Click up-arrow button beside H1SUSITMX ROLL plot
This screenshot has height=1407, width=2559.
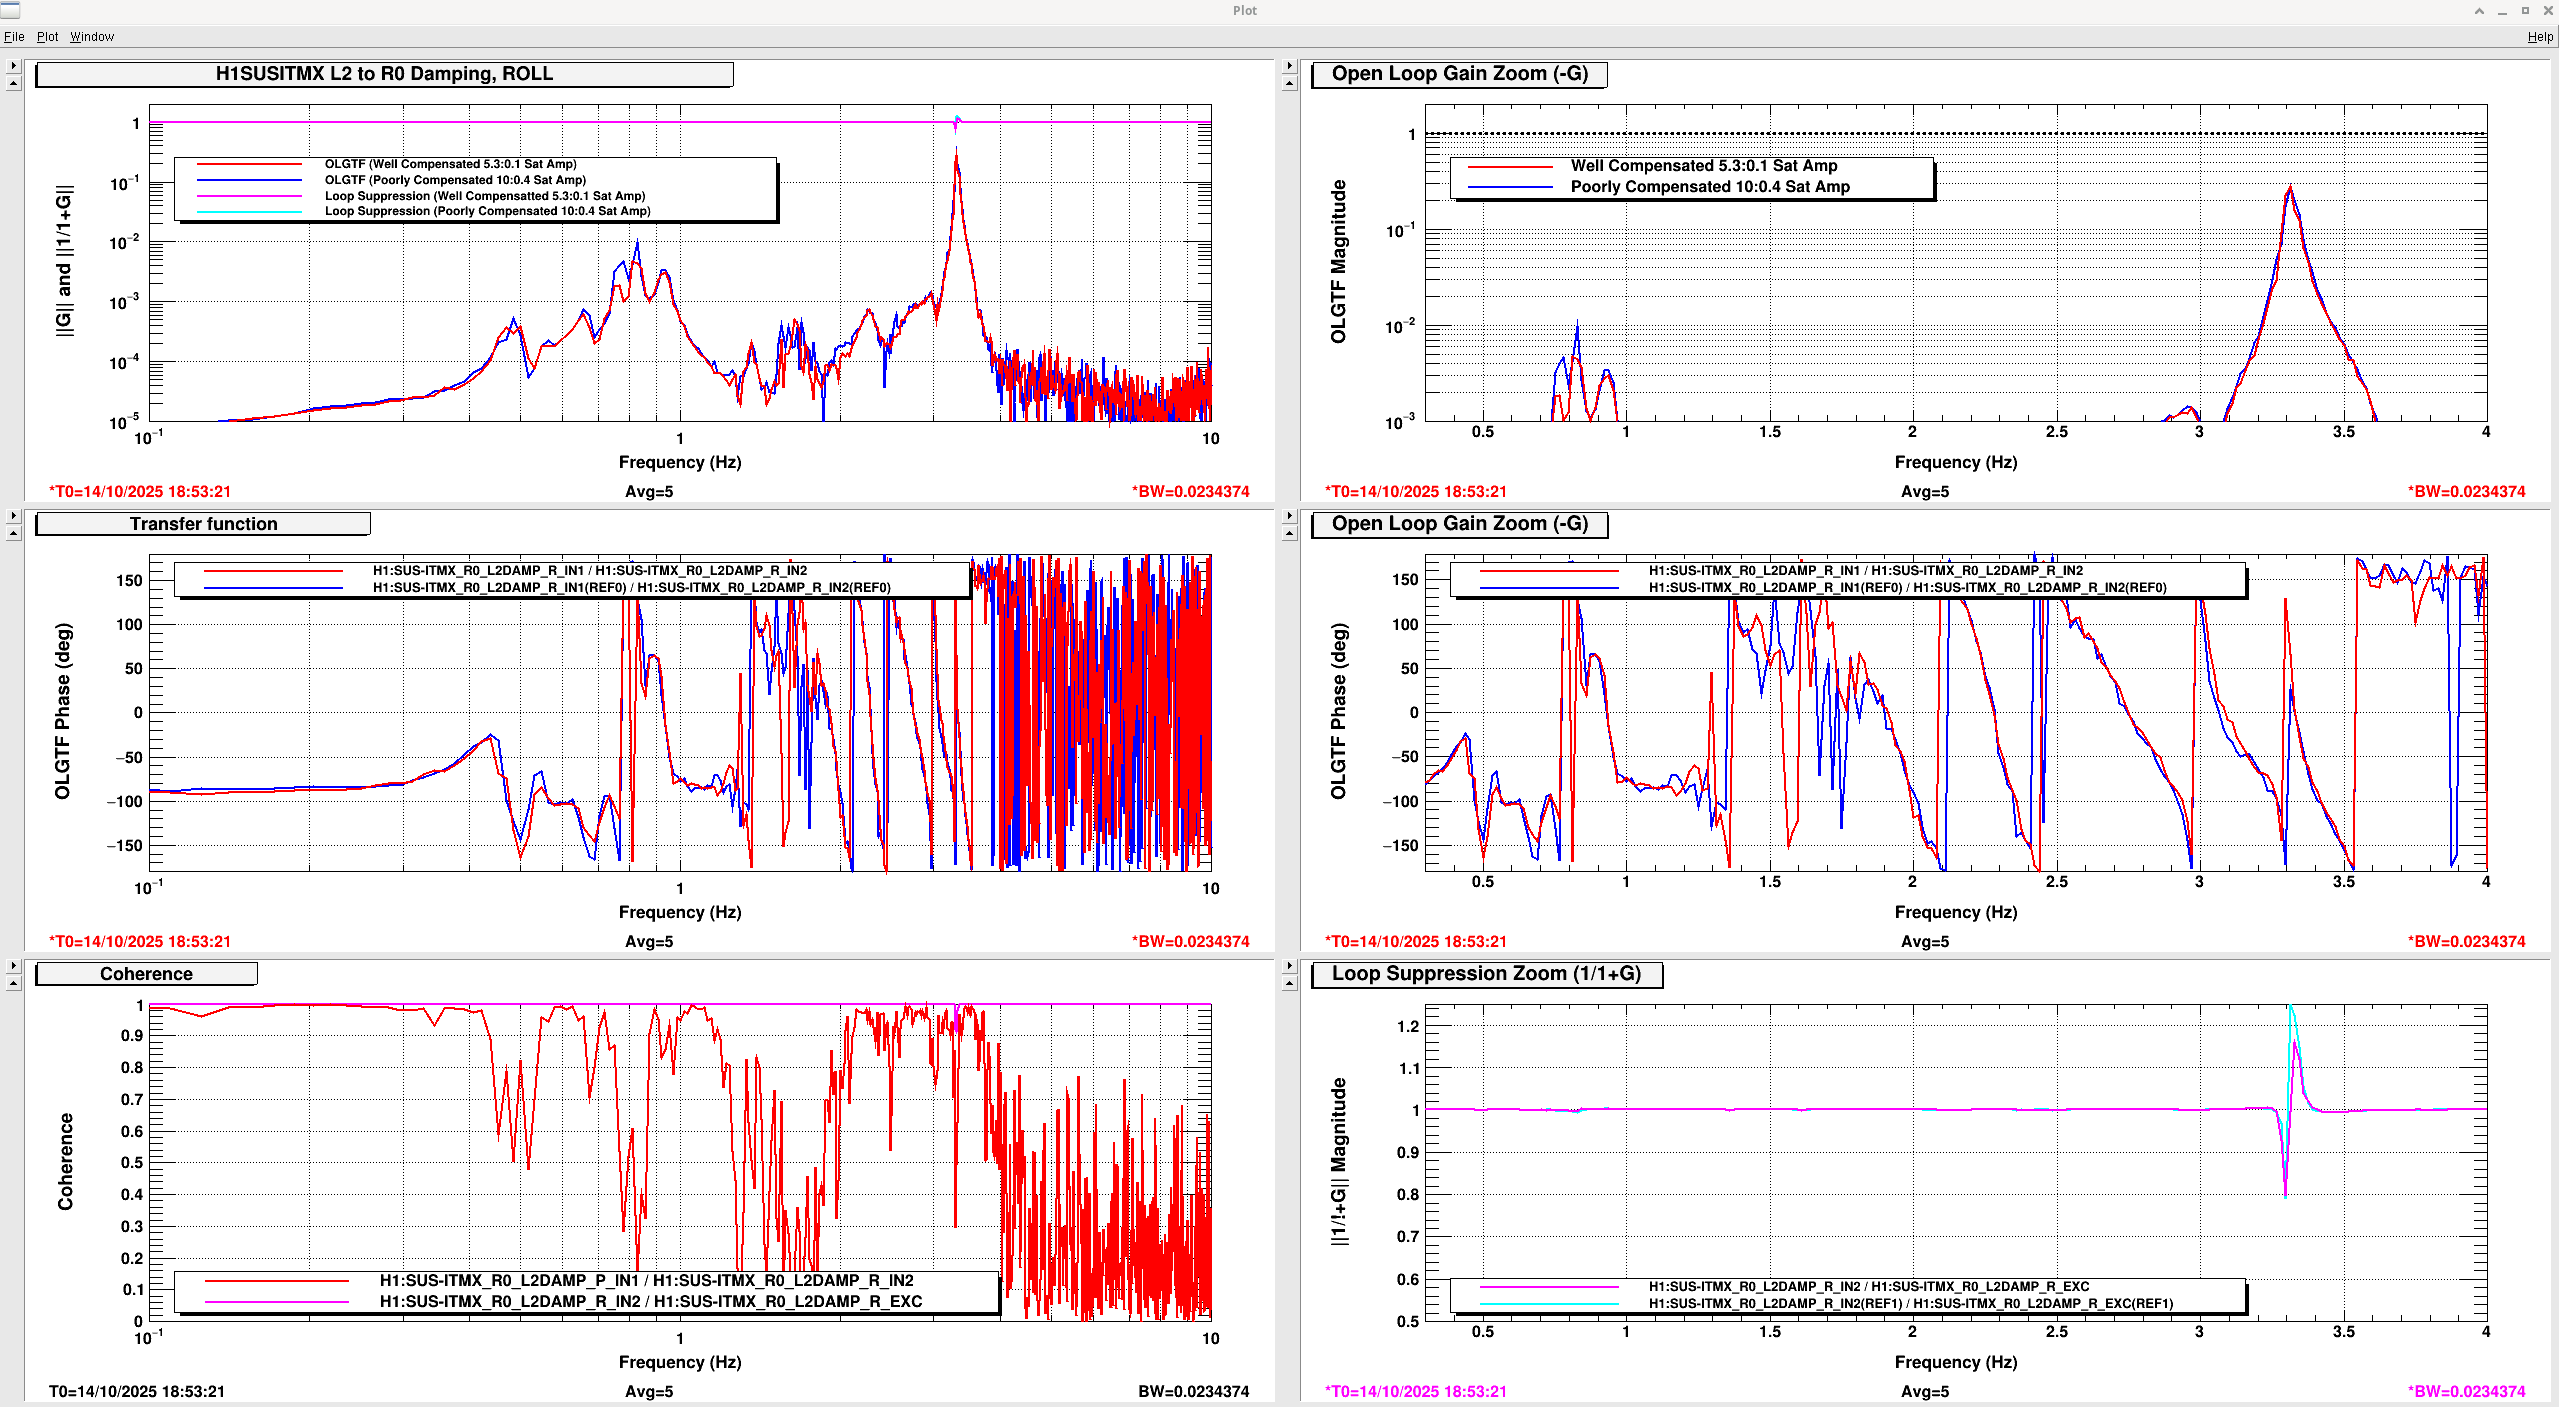coord(13,83)
